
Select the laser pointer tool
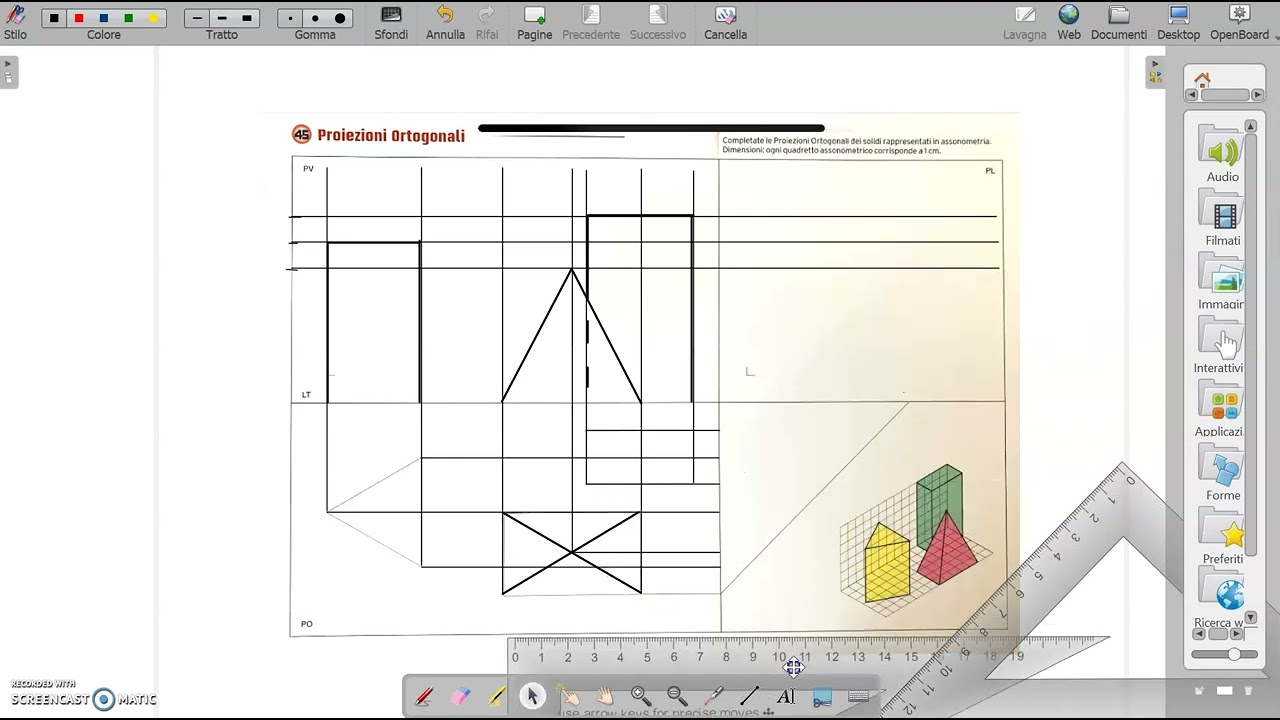[x=714, y=697]
